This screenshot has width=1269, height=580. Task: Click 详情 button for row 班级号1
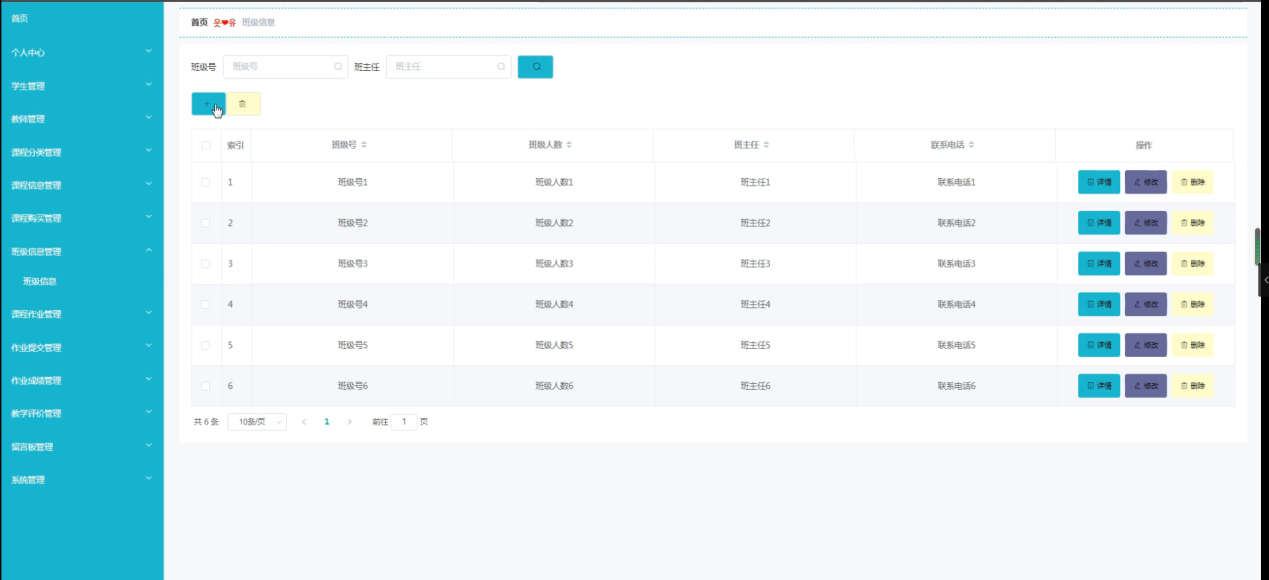(x=1099, y=182)
